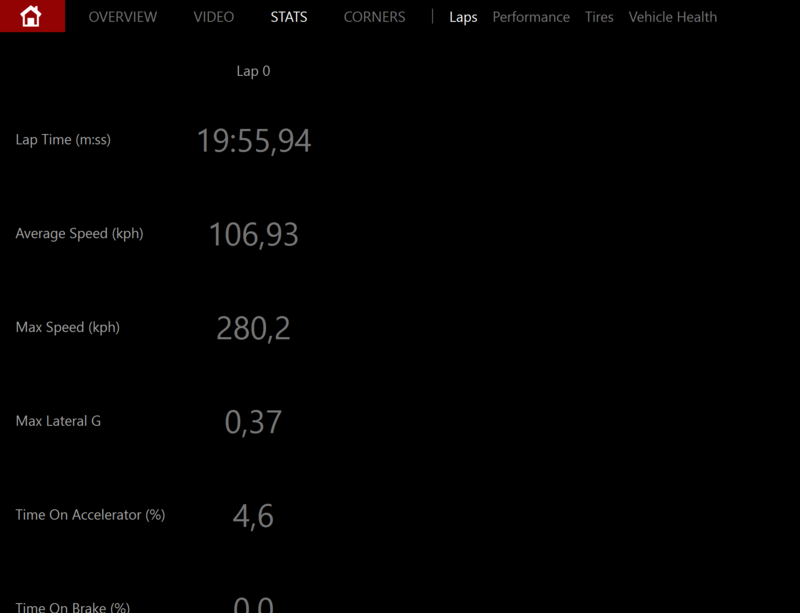
Task: Select the 4,6 accelerator percentage value
Action: [x=253, y=516]
